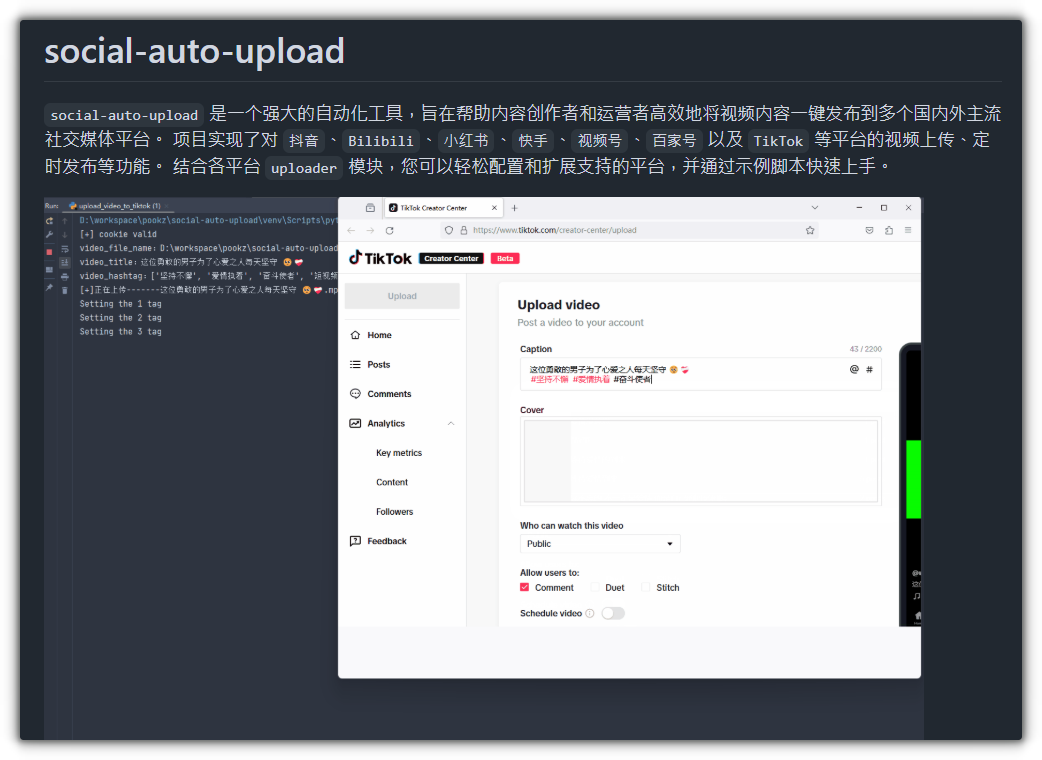Collapse the Analytics sidebar section
The height and width of the screenshot is (760, 1042).
451,423
